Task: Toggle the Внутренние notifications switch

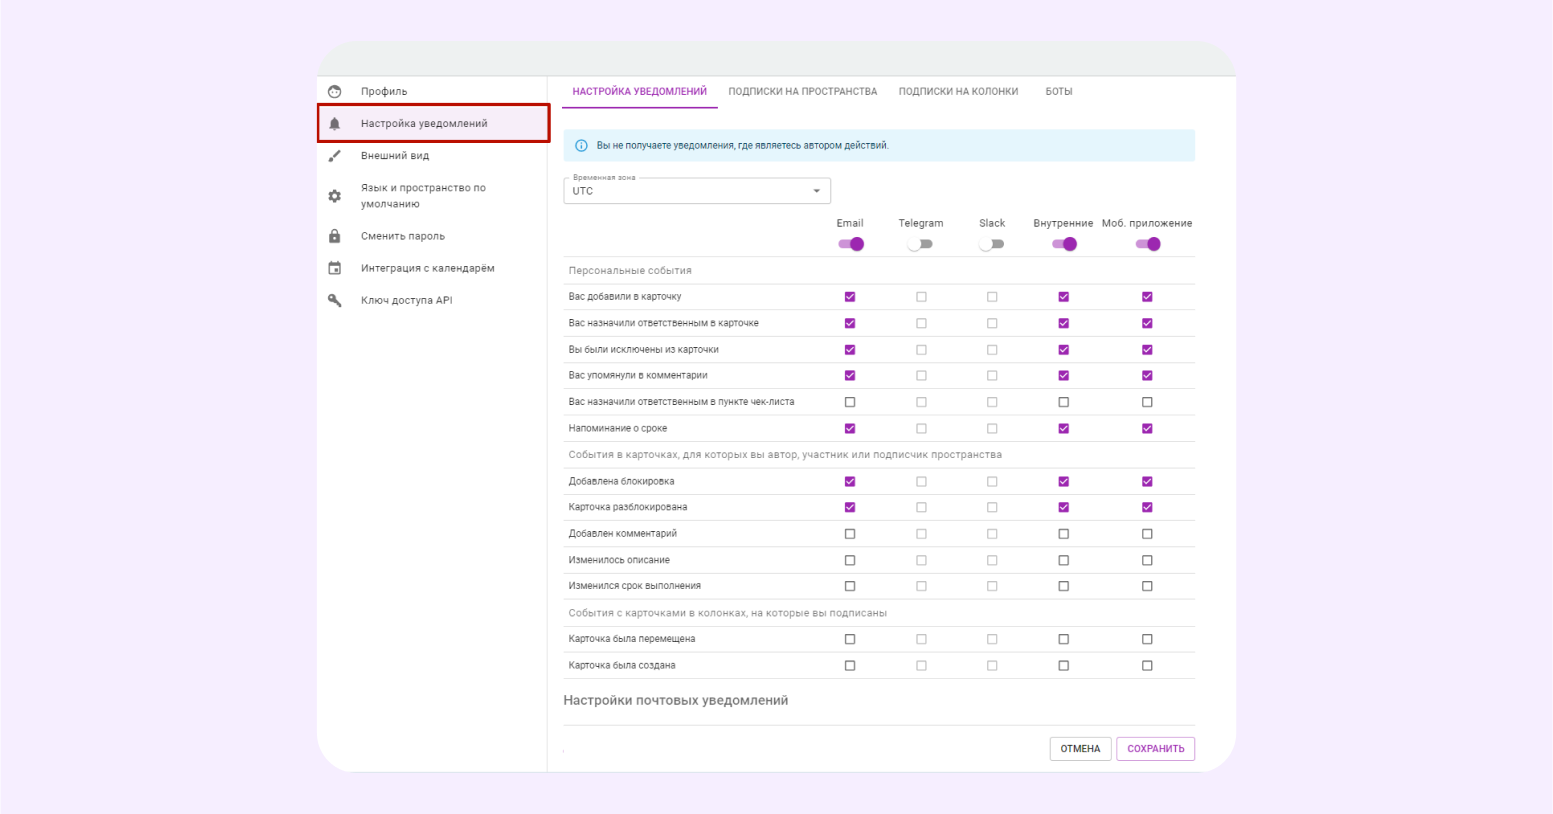Action: click(x=1064, y=244)
